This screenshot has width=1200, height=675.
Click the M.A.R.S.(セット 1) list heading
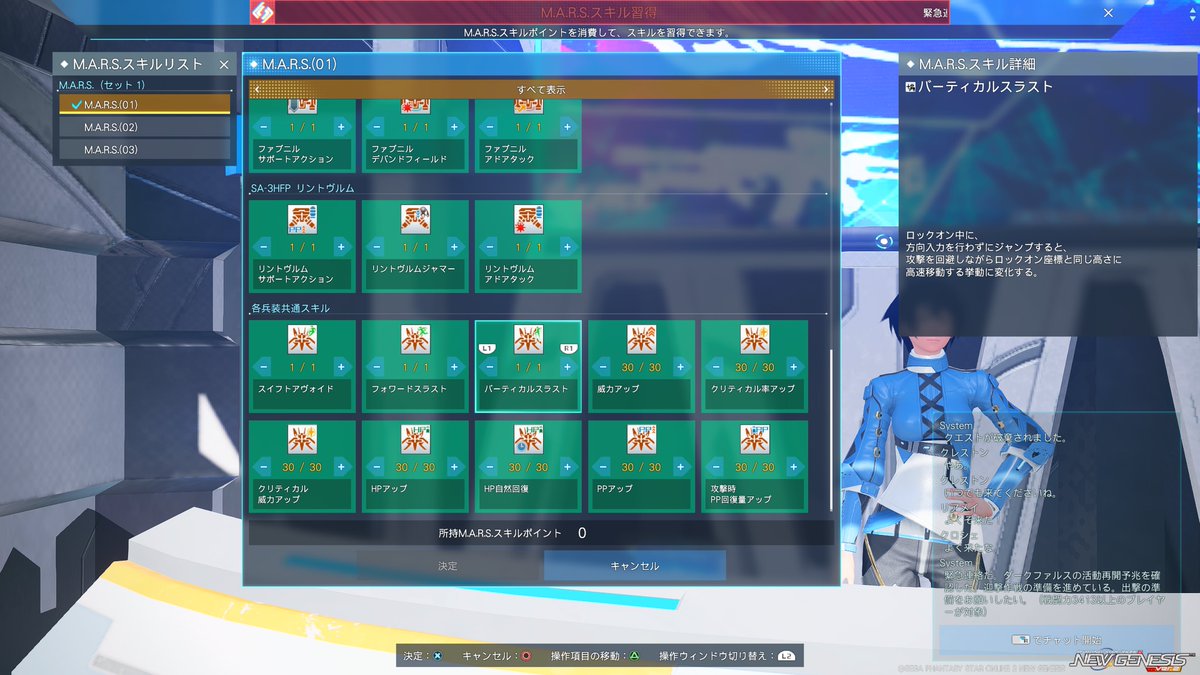(102, 84)
